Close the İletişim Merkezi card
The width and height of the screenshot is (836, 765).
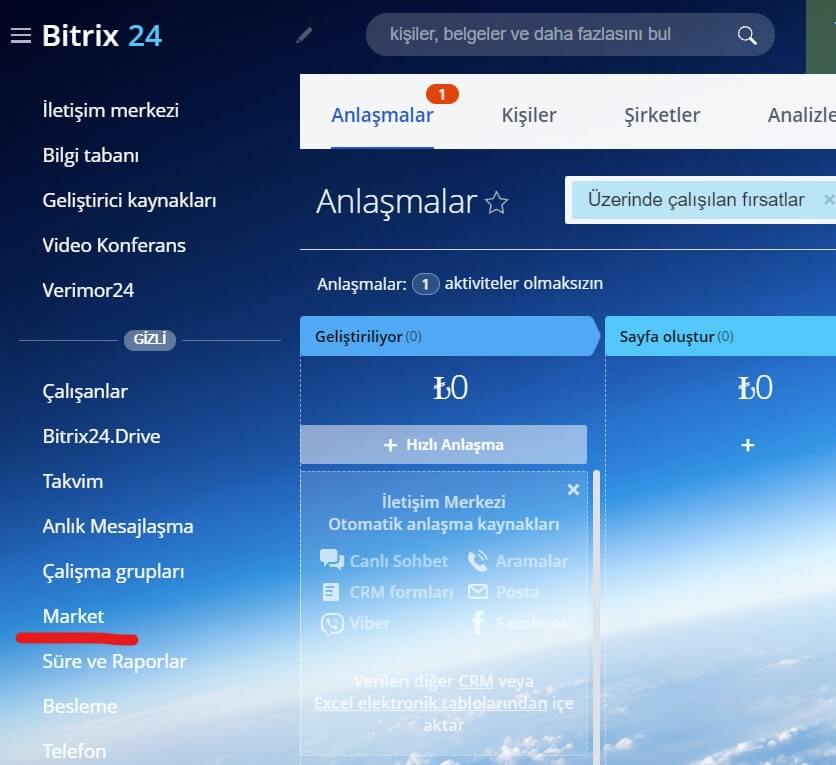pos(573,489)
